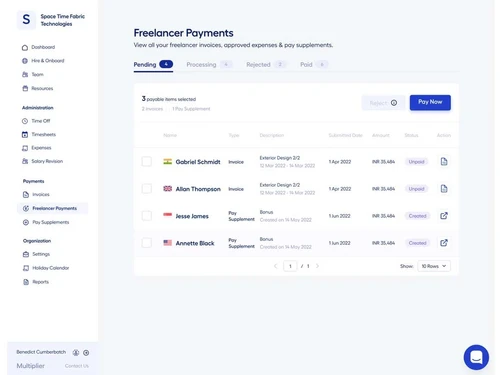Sort by the Amount column header
Viewport: 500px width, 375px height.
[381, 135]
